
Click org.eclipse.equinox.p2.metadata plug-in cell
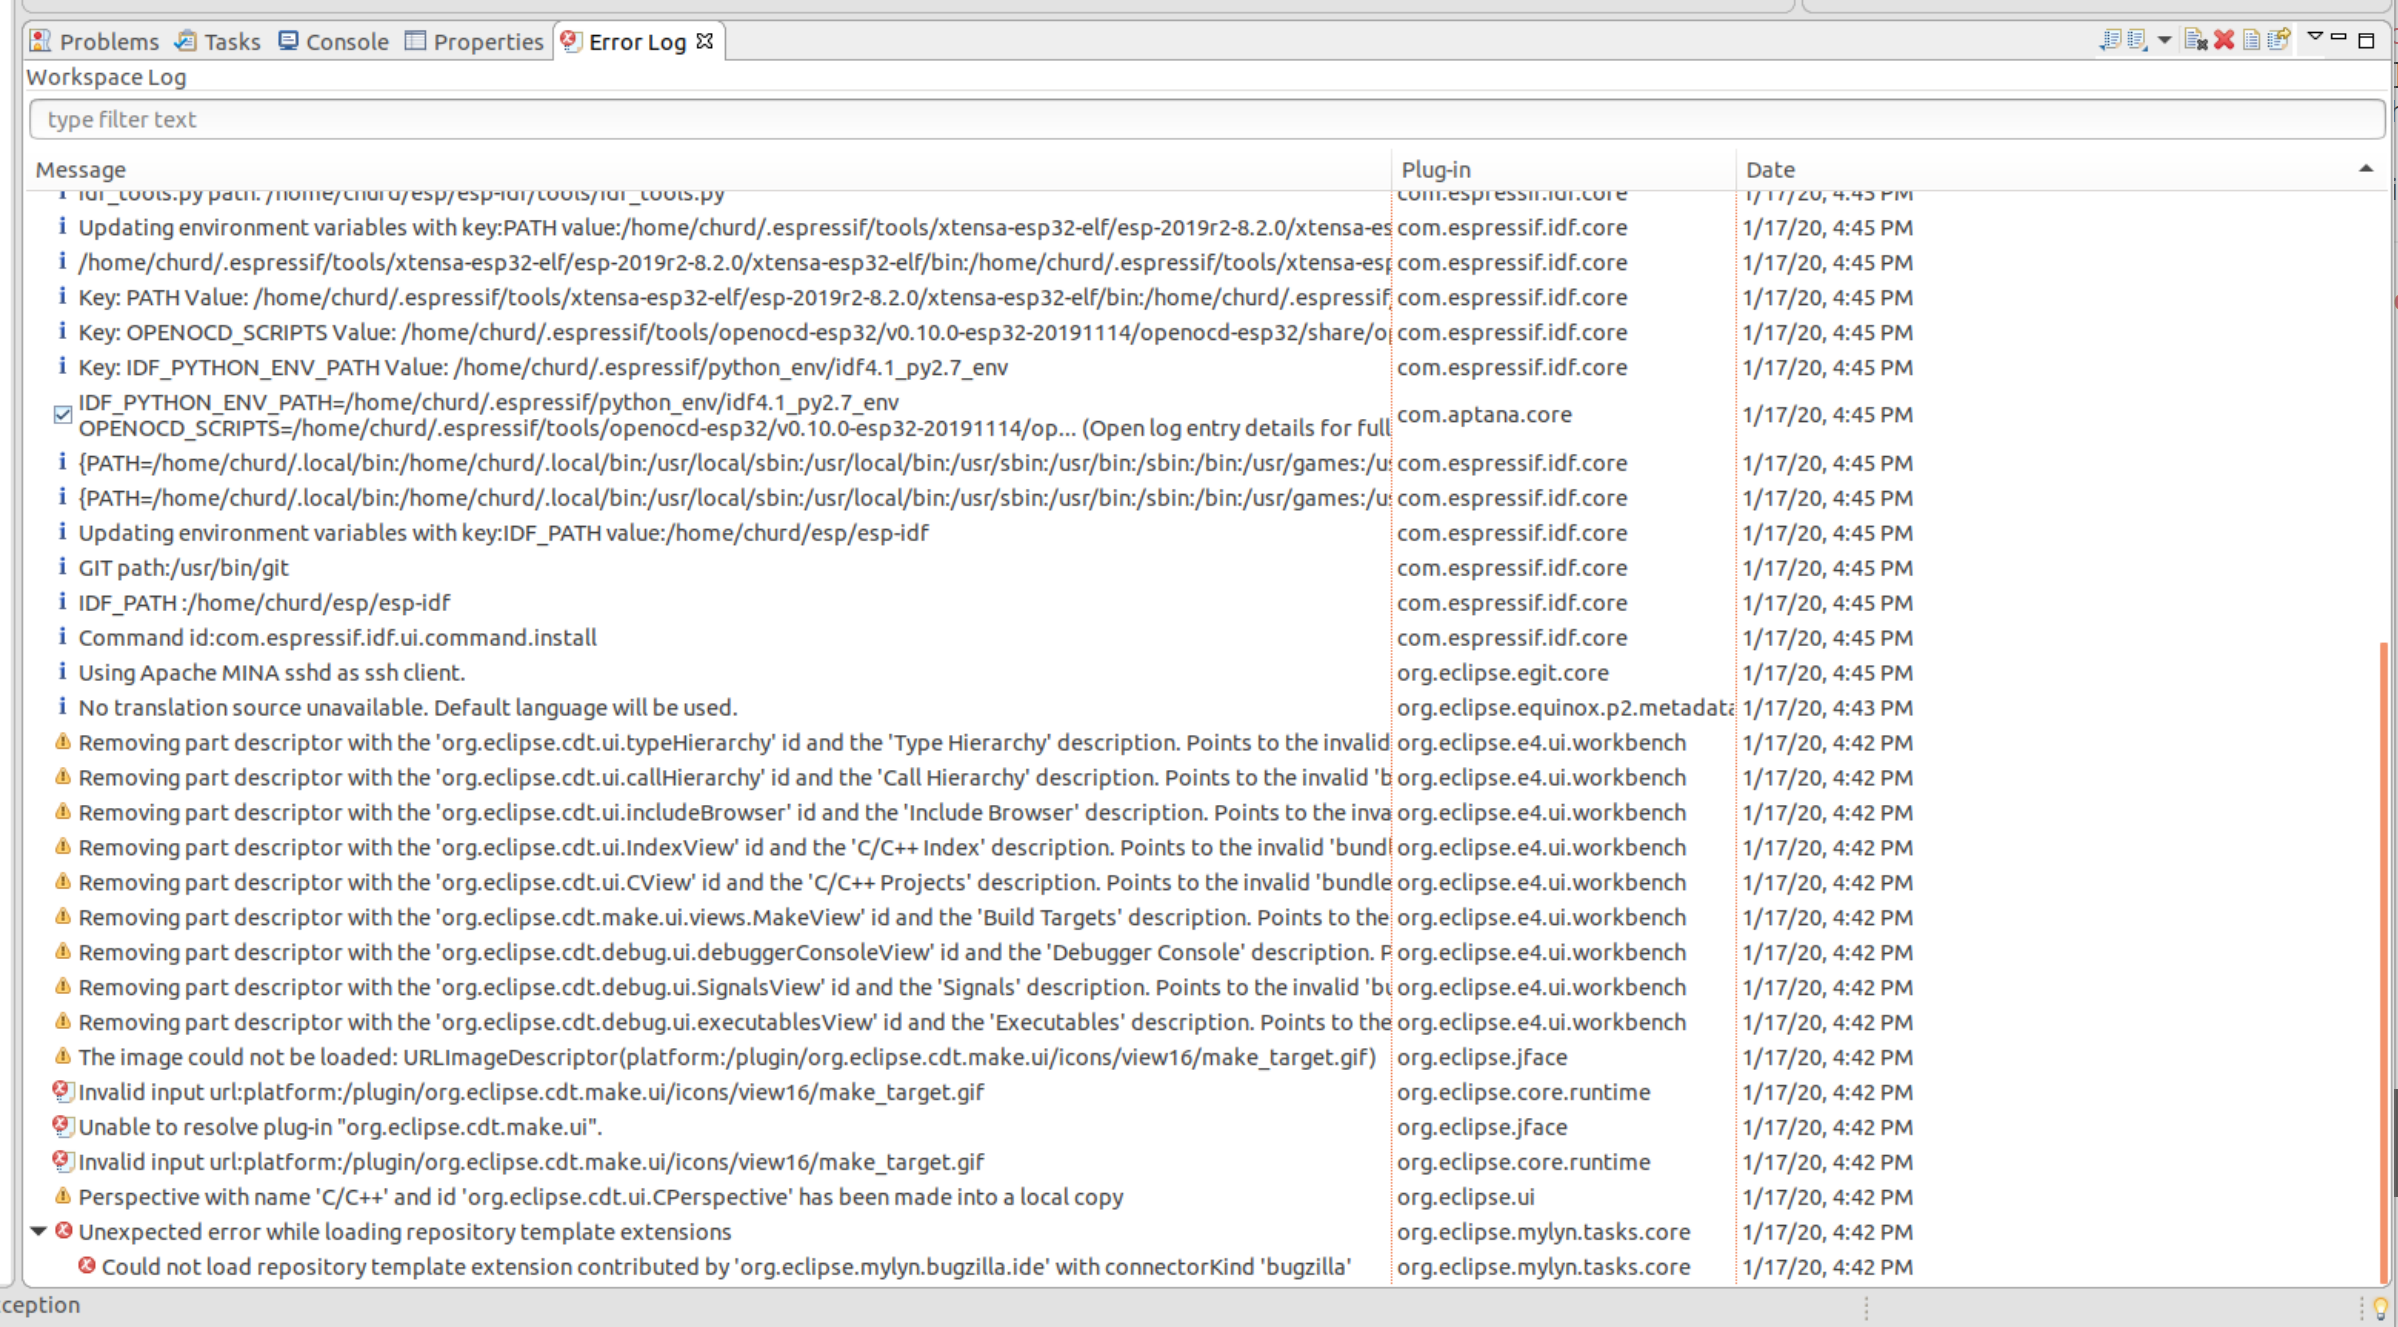(x=1565, y=707)
